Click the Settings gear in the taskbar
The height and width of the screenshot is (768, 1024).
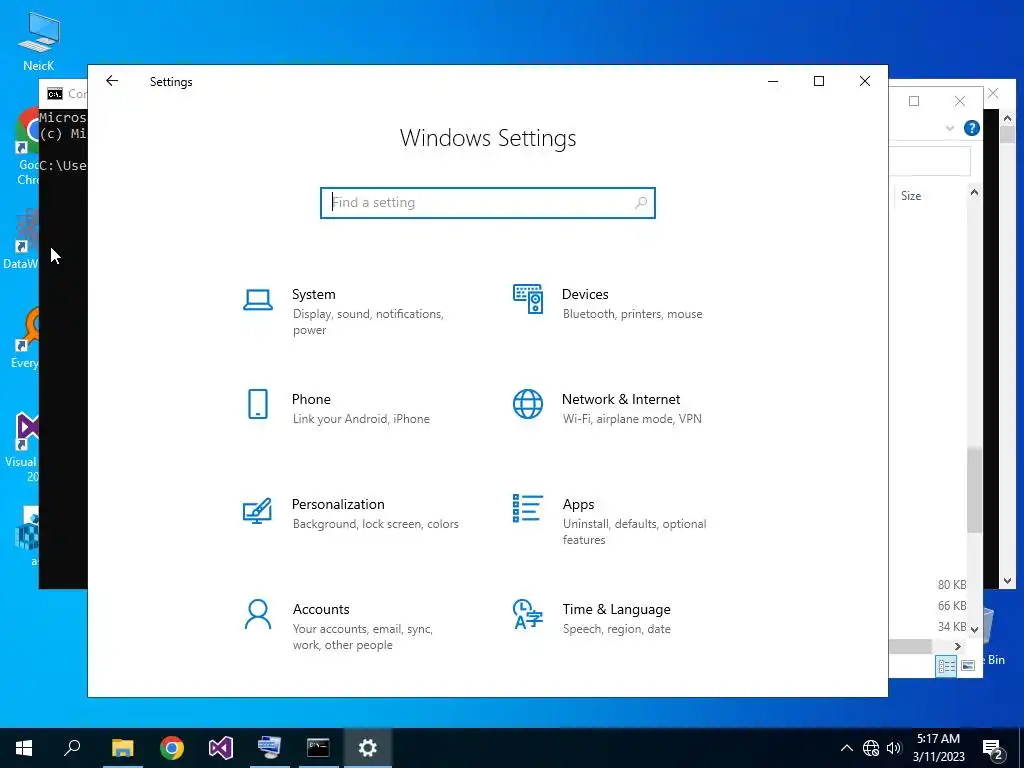point(368,748)
